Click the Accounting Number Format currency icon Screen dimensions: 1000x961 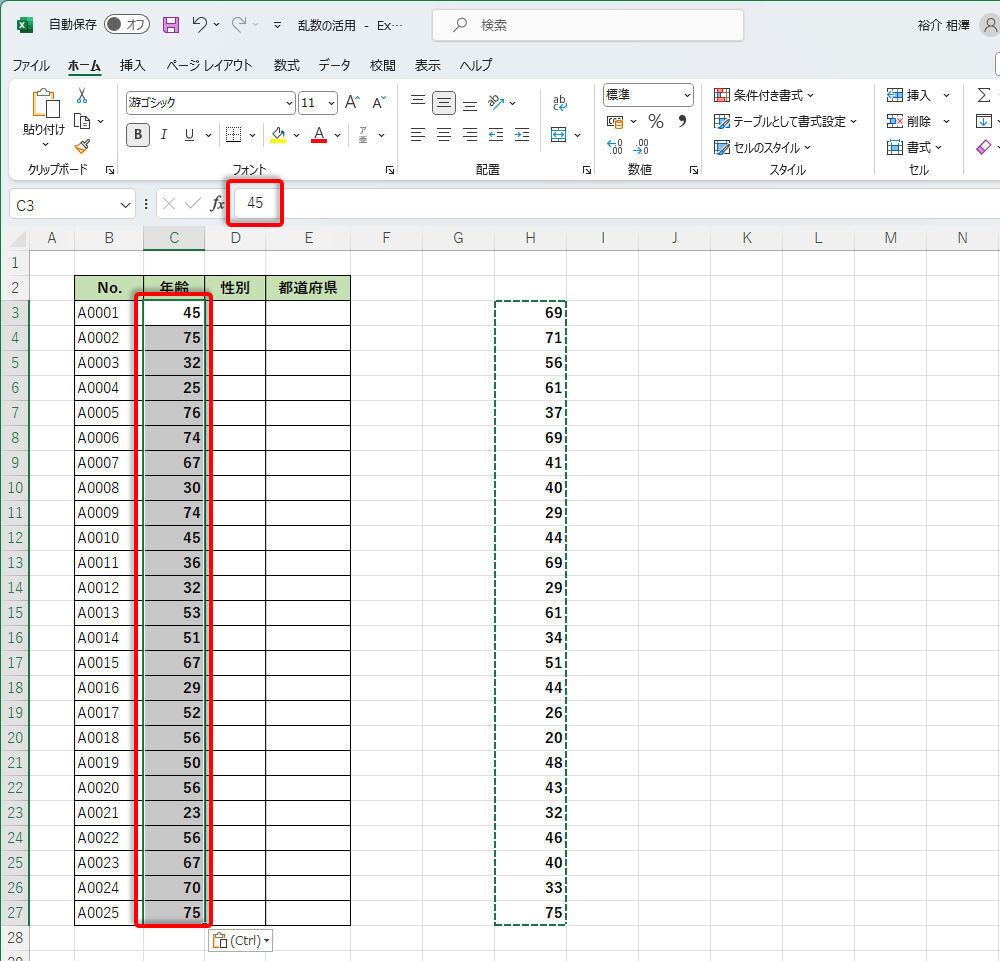[x=615, y=121]
